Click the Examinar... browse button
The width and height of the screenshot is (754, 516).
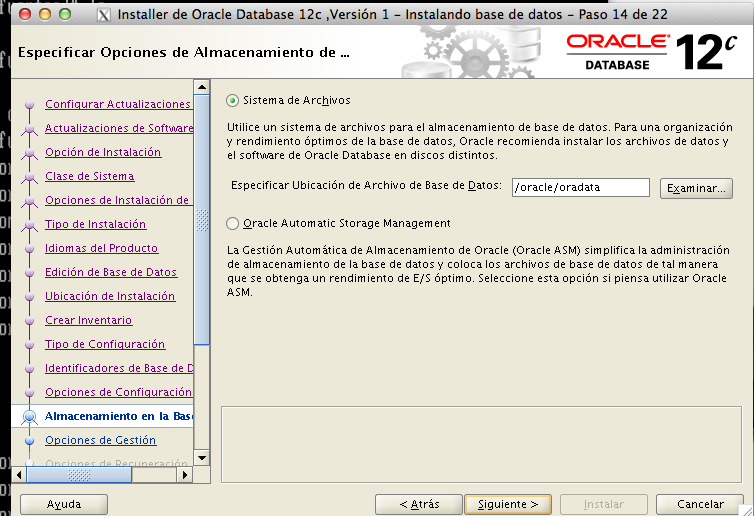click(696, 188)
